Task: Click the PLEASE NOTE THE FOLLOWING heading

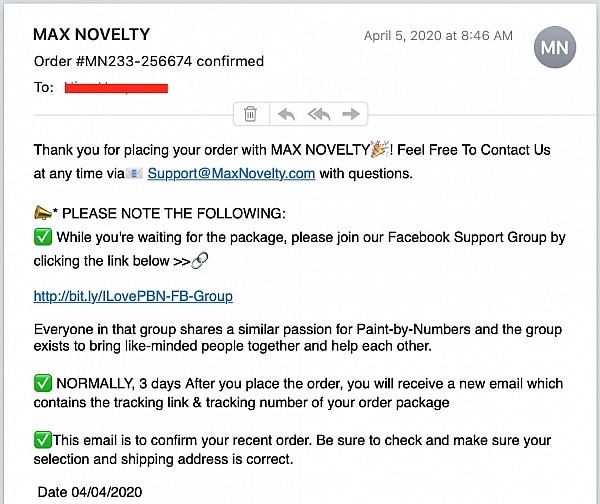Action: (x=174, y=213)
